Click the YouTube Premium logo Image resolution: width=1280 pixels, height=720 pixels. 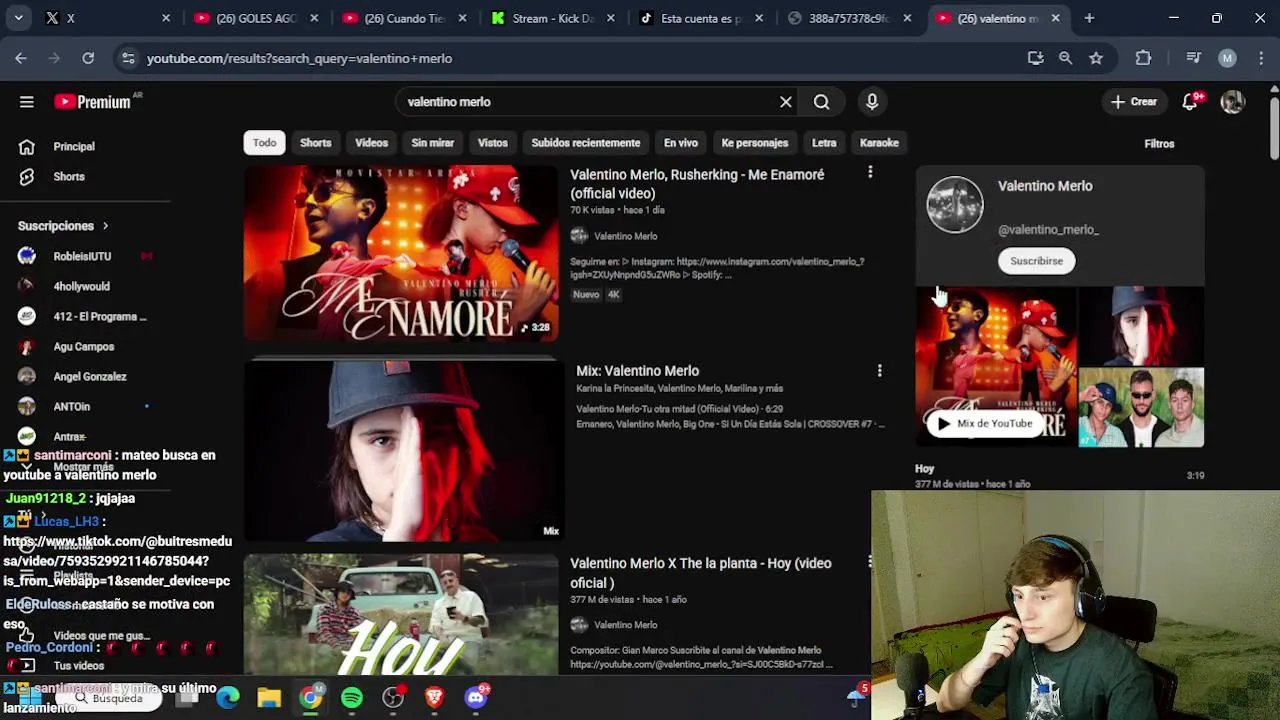pyautogui.click(x=93, y=102)
